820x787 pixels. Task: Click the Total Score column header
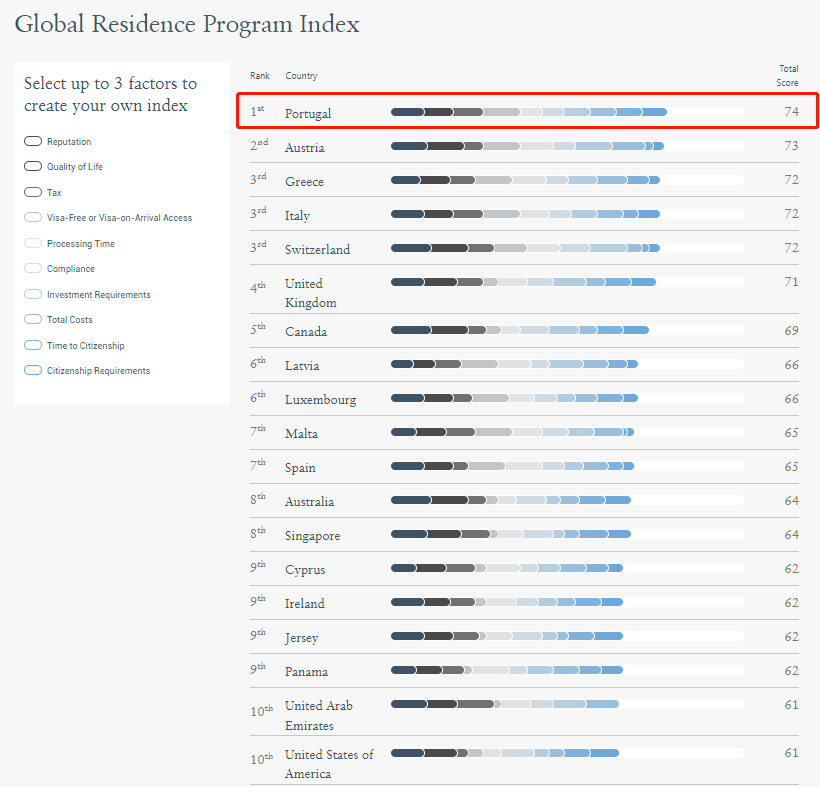click(x=788, y=75)
